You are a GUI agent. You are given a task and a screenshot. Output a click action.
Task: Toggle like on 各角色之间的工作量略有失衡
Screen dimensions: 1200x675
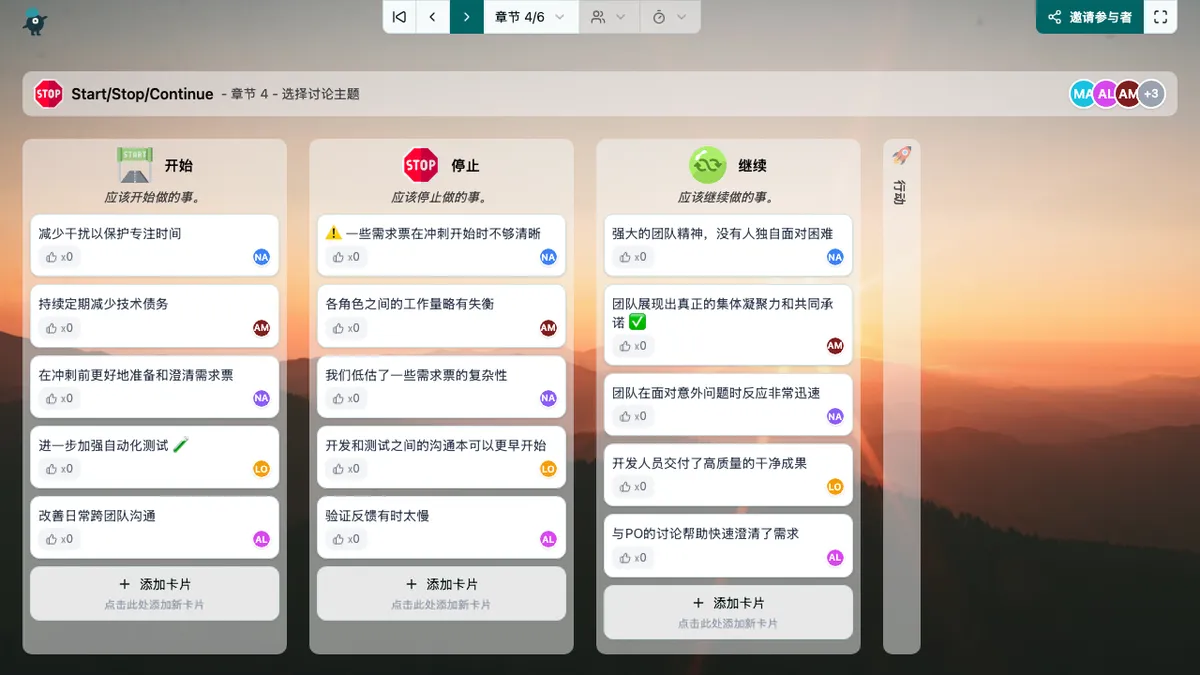click(346, 328)
